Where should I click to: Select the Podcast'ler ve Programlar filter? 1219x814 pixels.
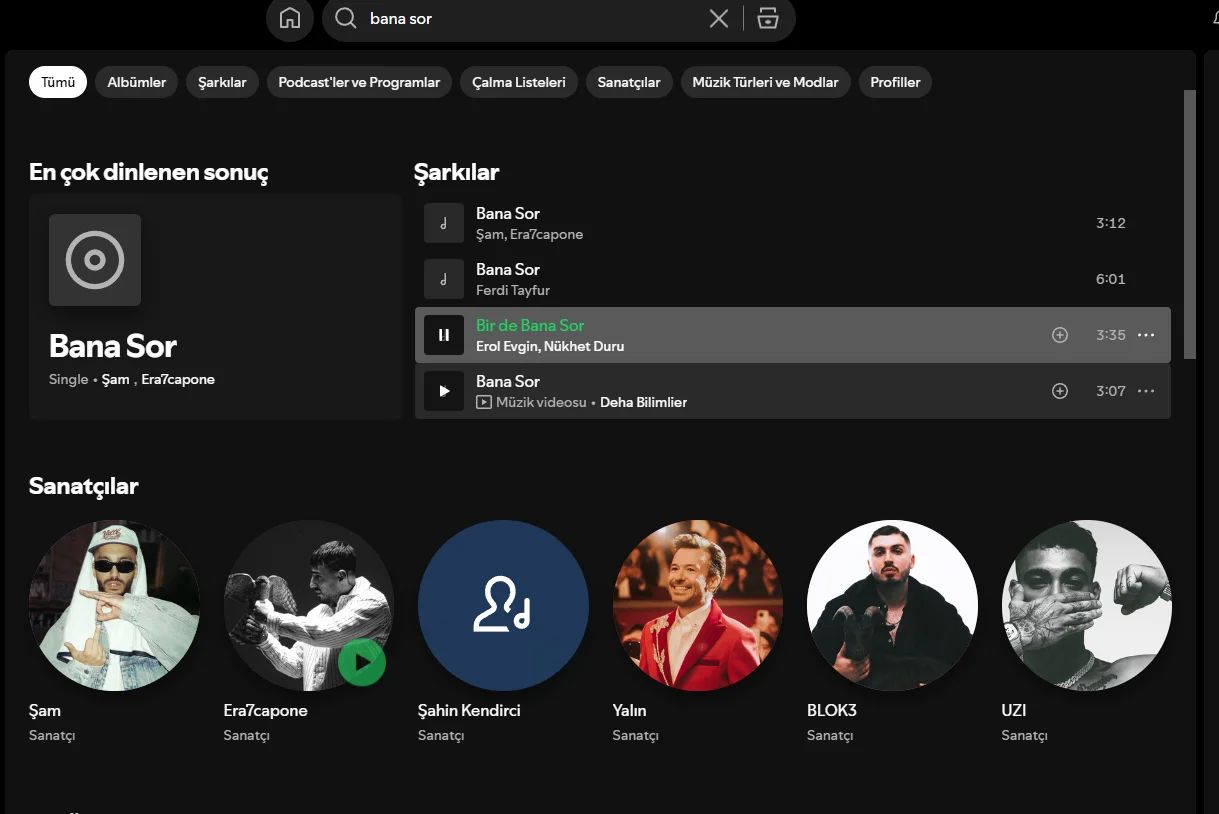[x=359, y=82]
